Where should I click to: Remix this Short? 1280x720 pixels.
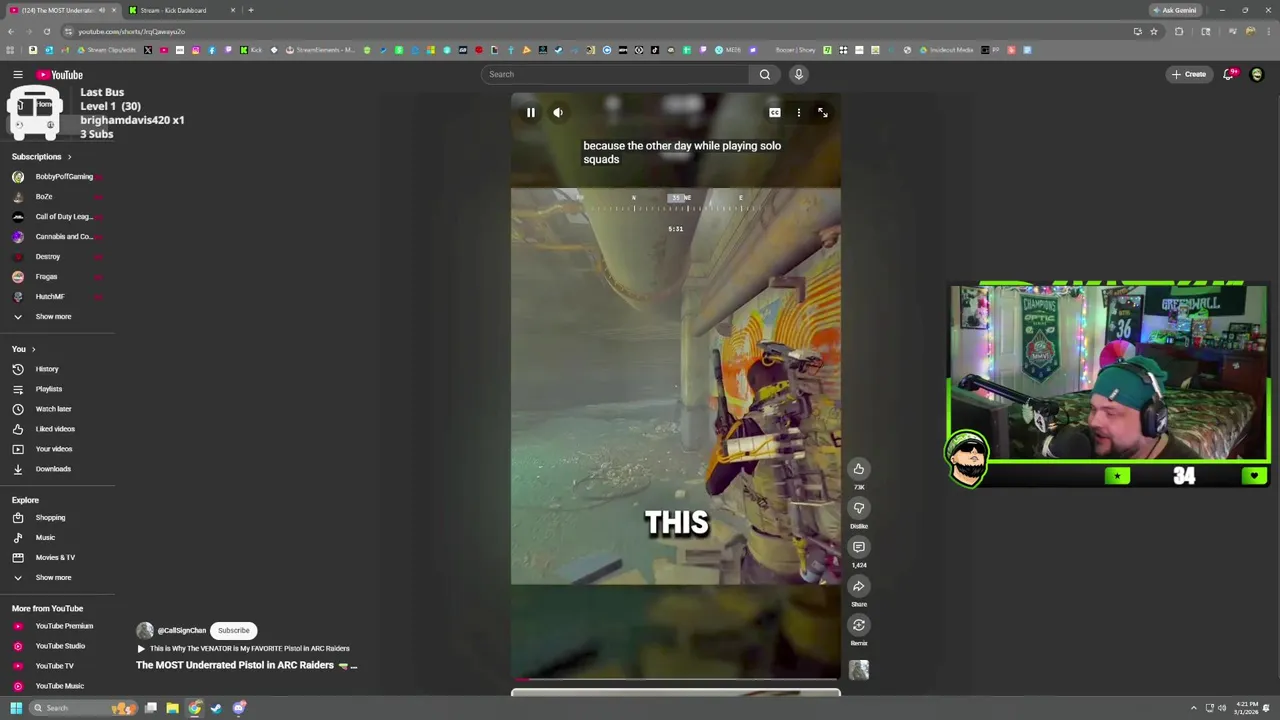click(x=859, y=625)
